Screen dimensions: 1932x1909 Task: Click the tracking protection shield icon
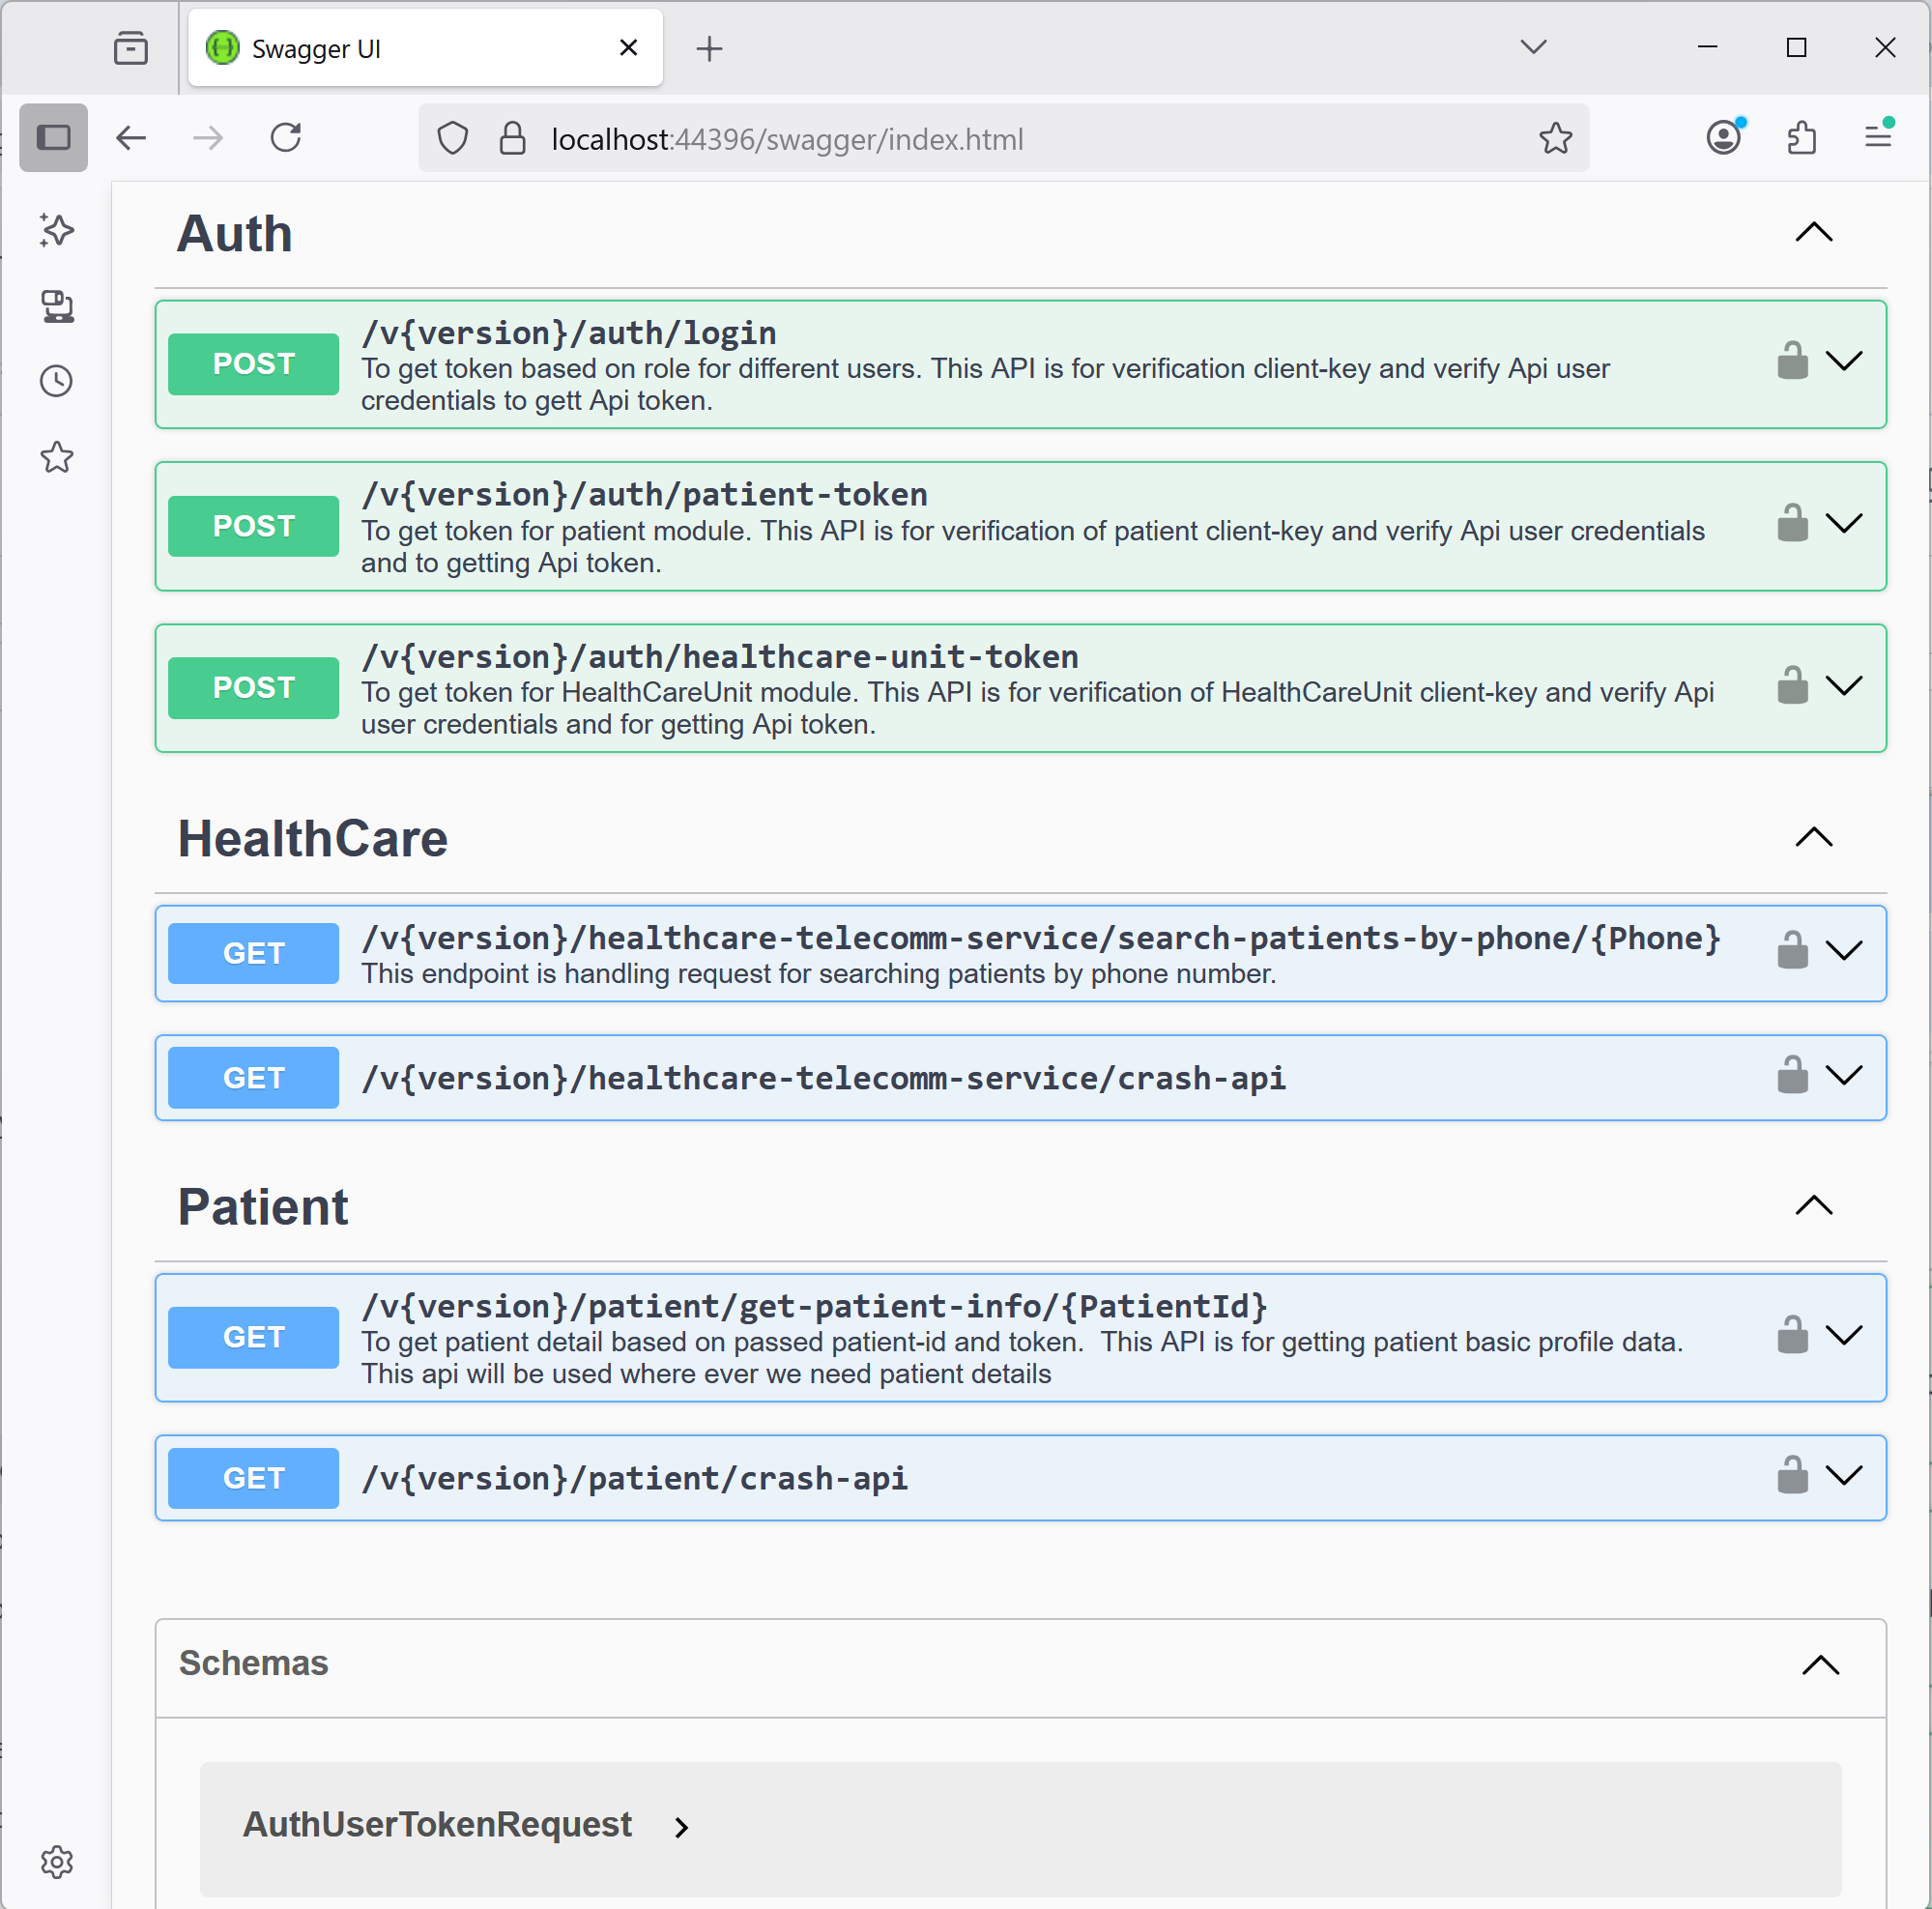(453, 138)
